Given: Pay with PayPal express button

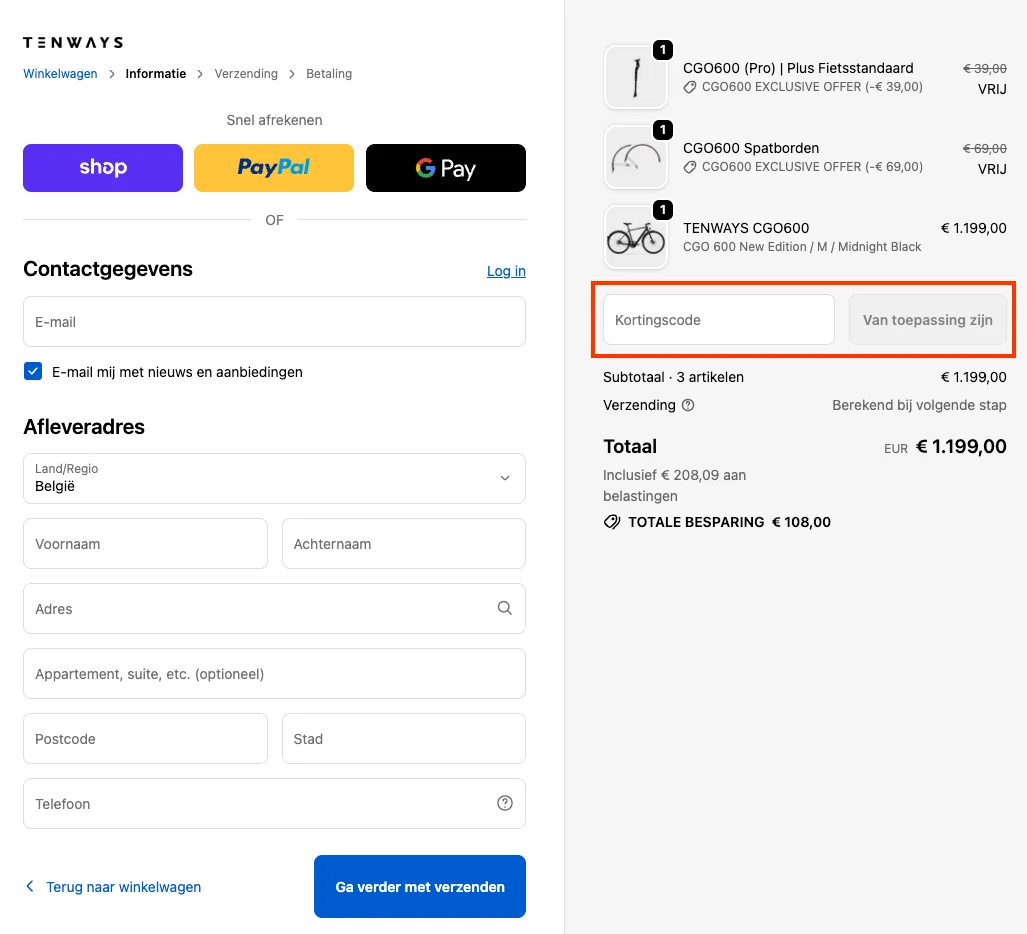Looking at the screenshot, I should 274,168.
